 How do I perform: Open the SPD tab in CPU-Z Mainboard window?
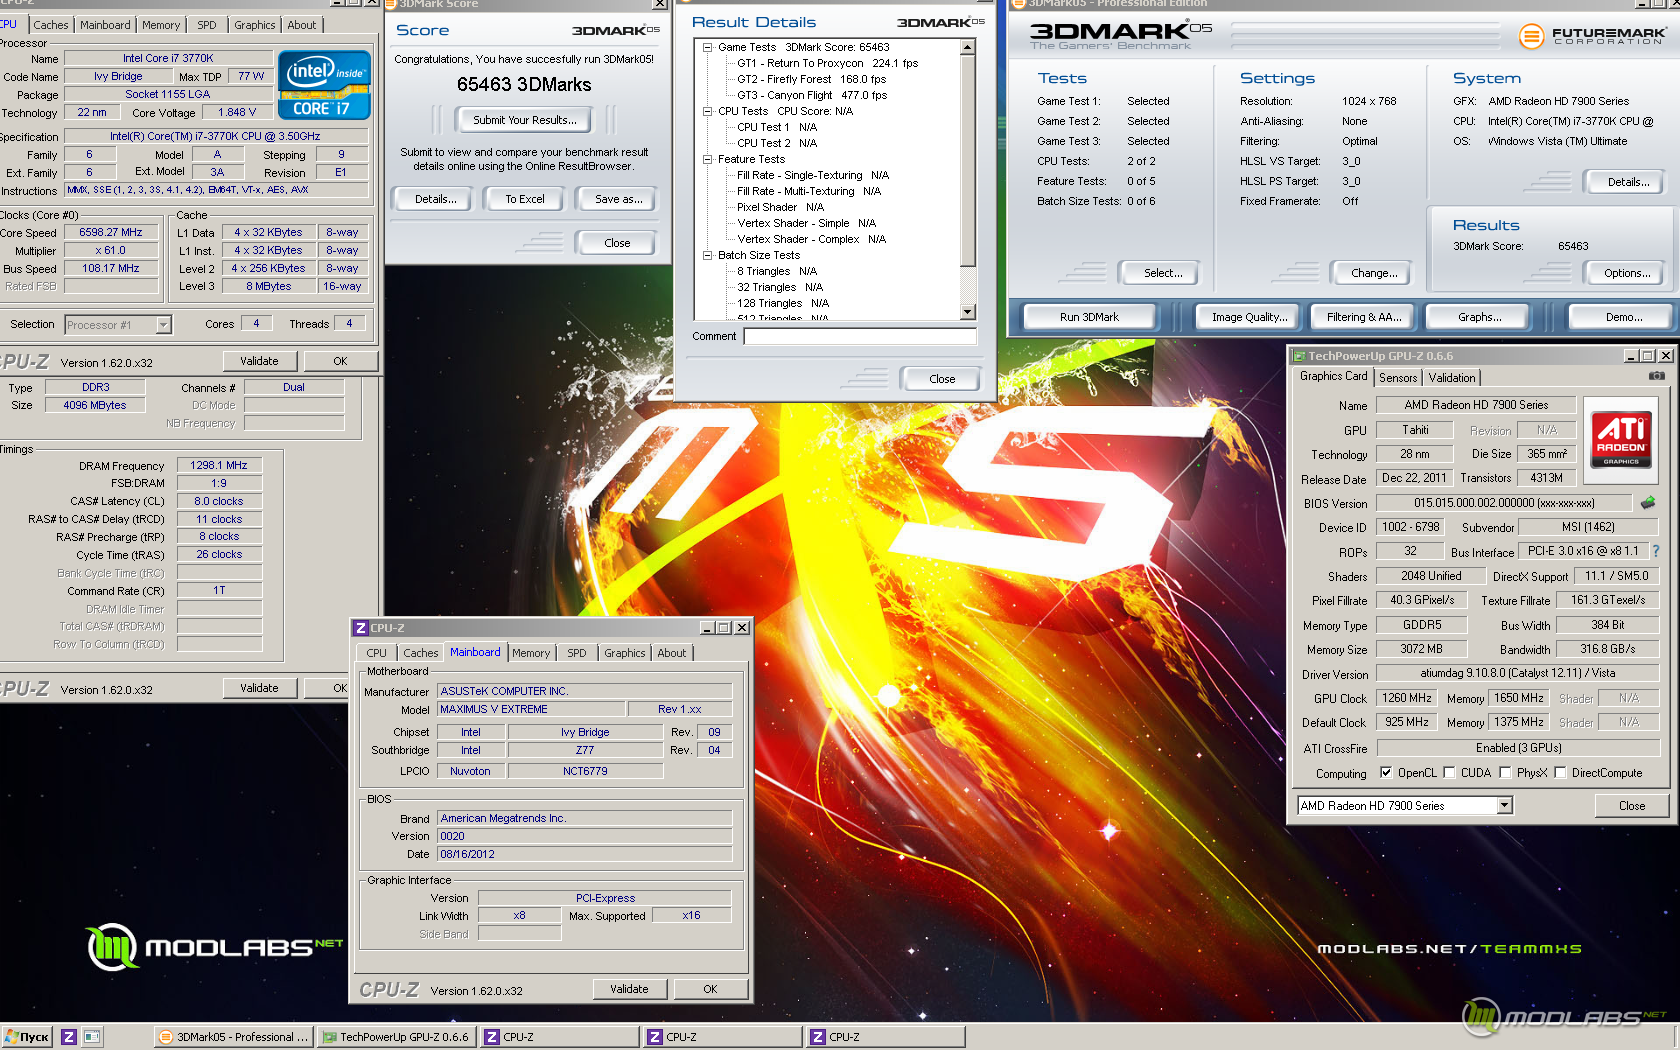tap(577, 653)
